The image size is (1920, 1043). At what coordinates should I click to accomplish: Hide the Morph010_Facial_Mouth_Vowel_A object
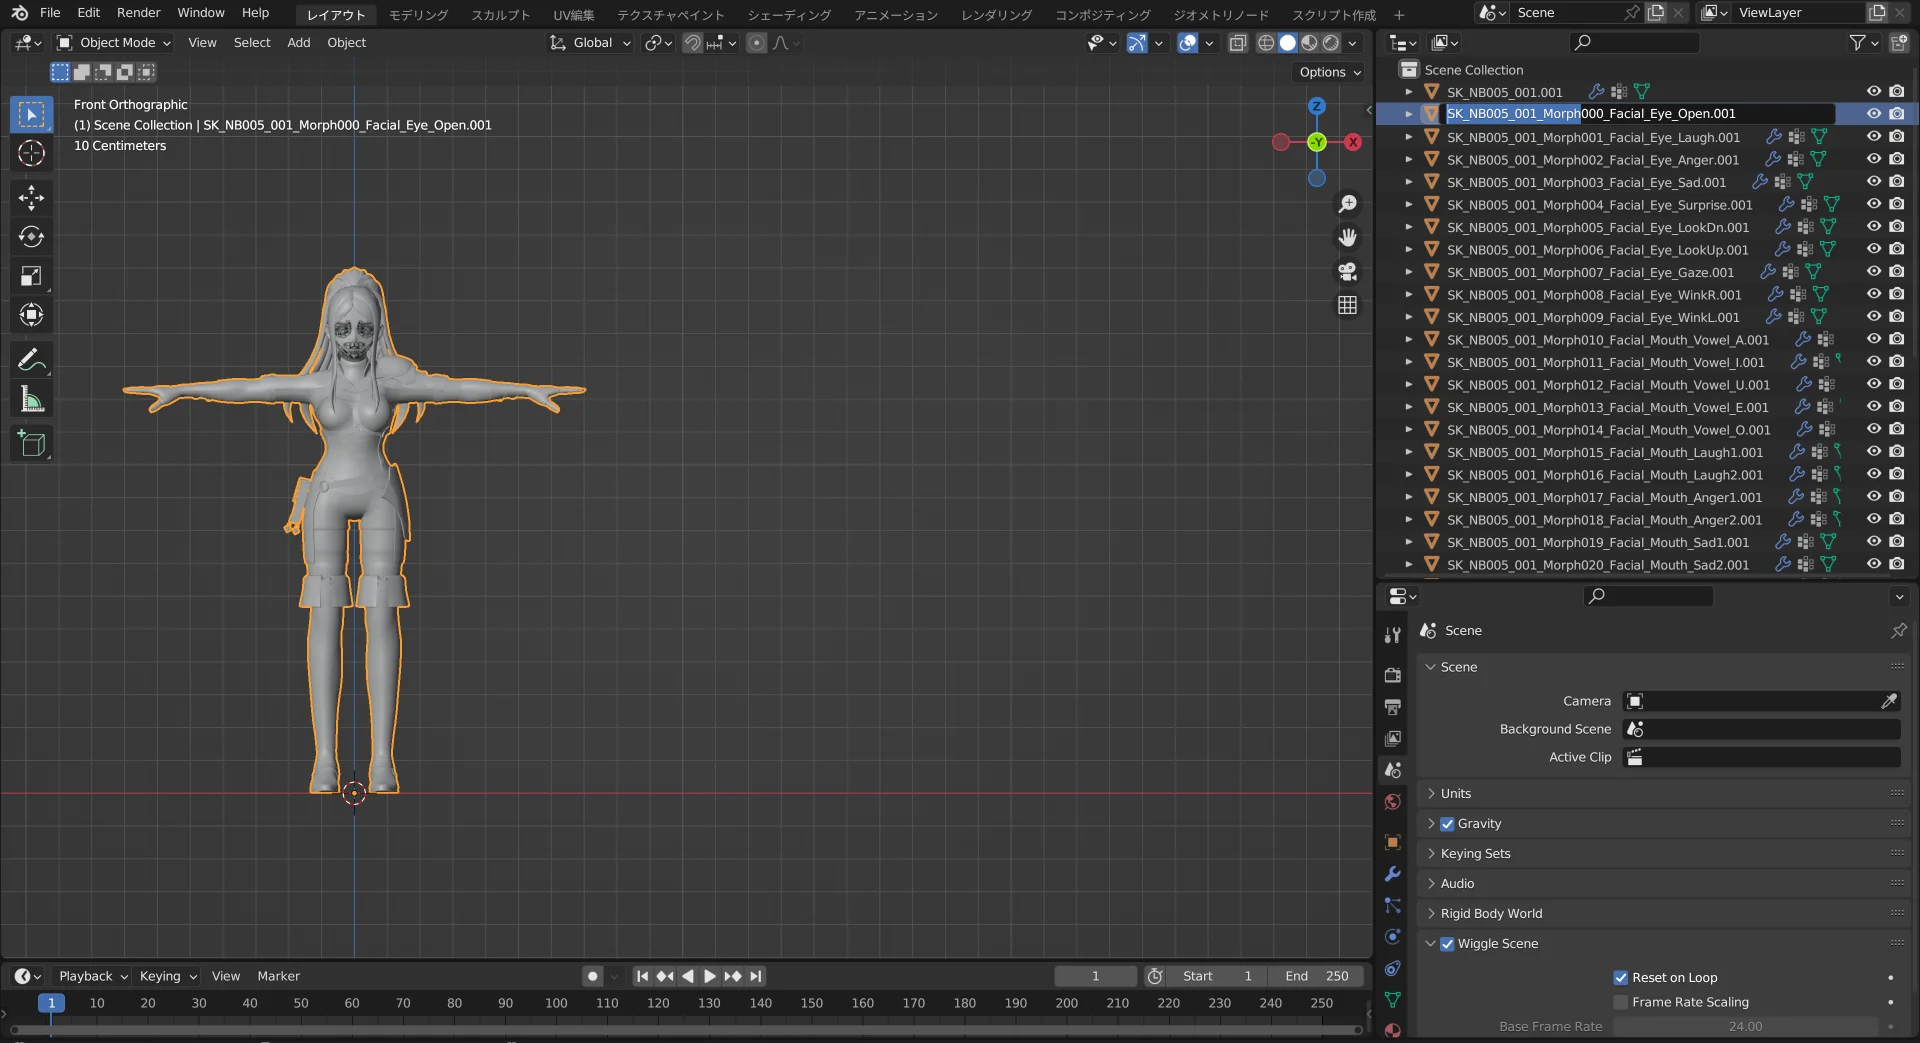[1874, 339]
